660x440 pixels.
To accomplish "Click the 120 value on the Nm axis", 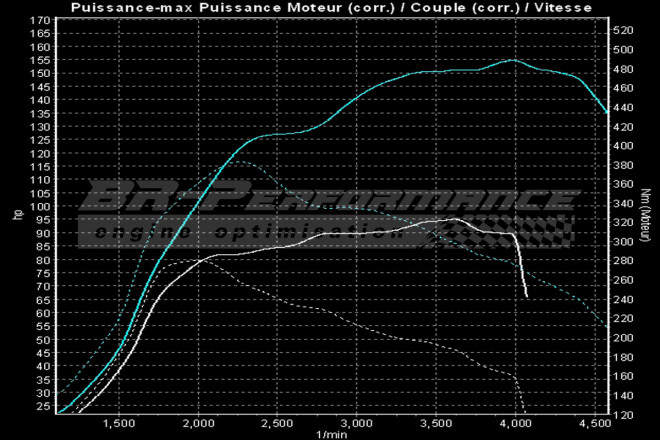I will (622, 413).
